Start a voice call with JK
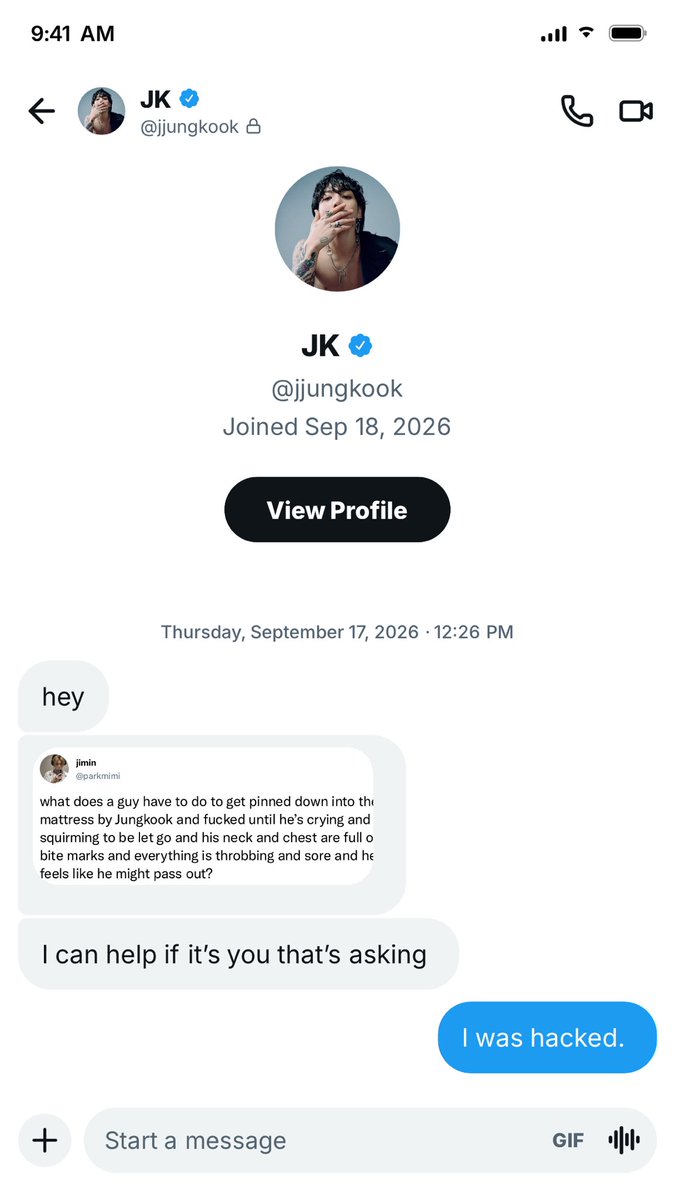Image resolution: width=675 pixels, height=1200 pixels. pyautogui.click(x=577, y=111)
